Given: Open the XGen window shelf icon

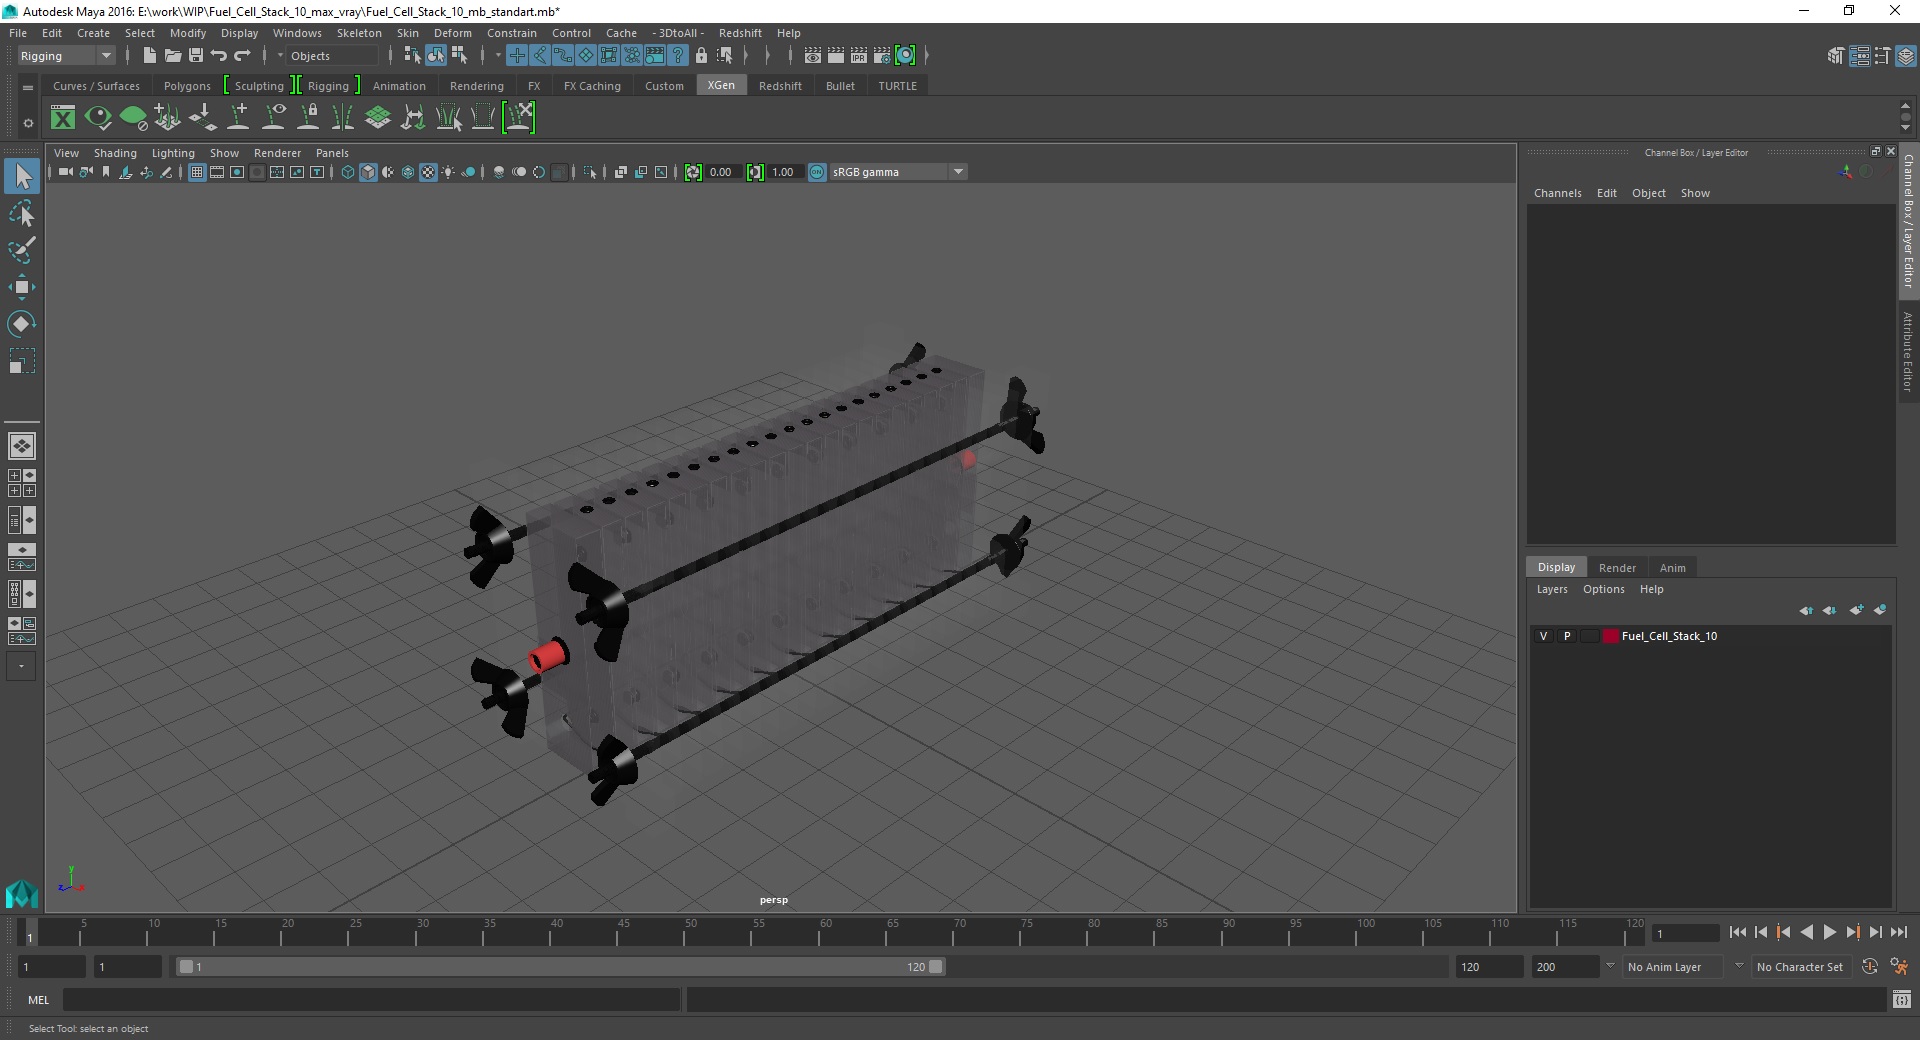Looking at the screenshot, I should 63,118.
